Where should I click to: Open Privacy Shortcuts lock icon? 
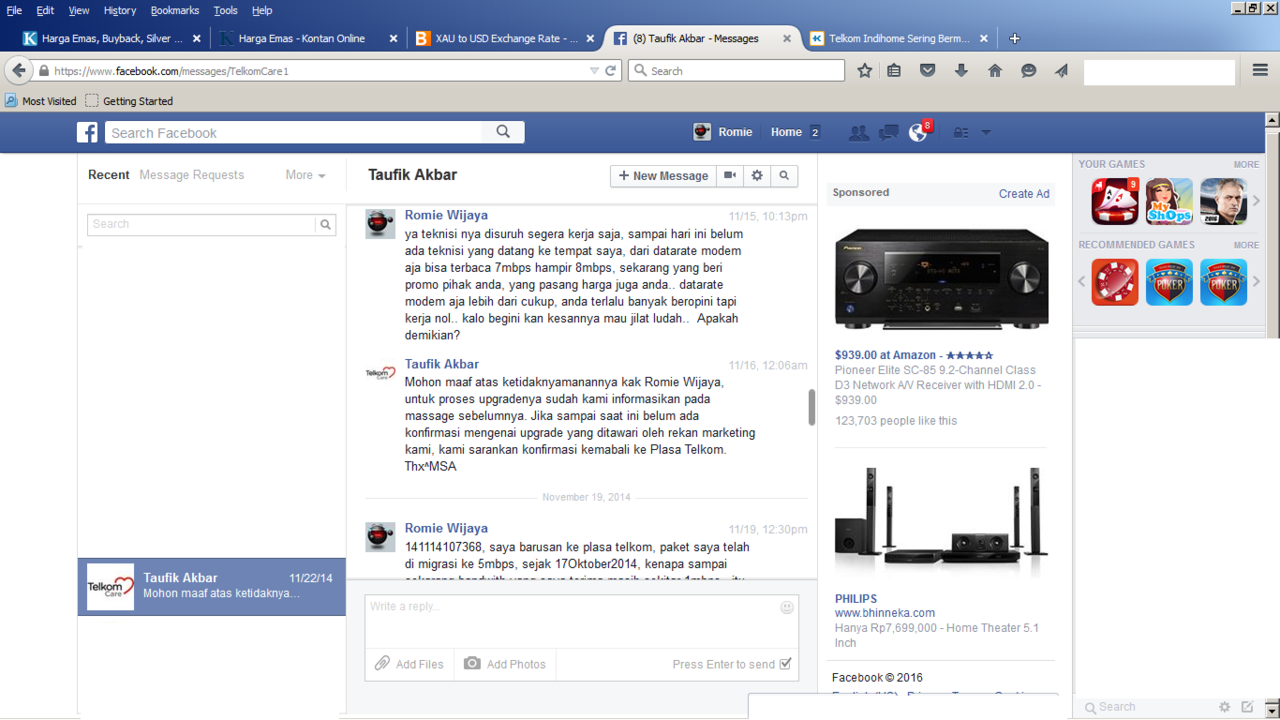pos(961,132)
